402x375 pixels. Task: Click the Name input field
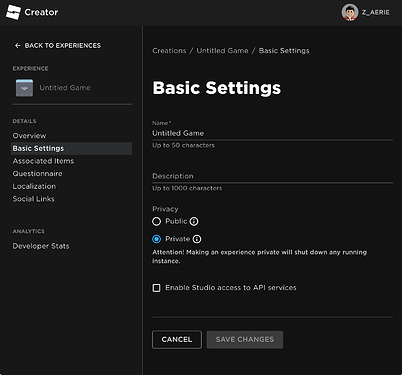273,133
